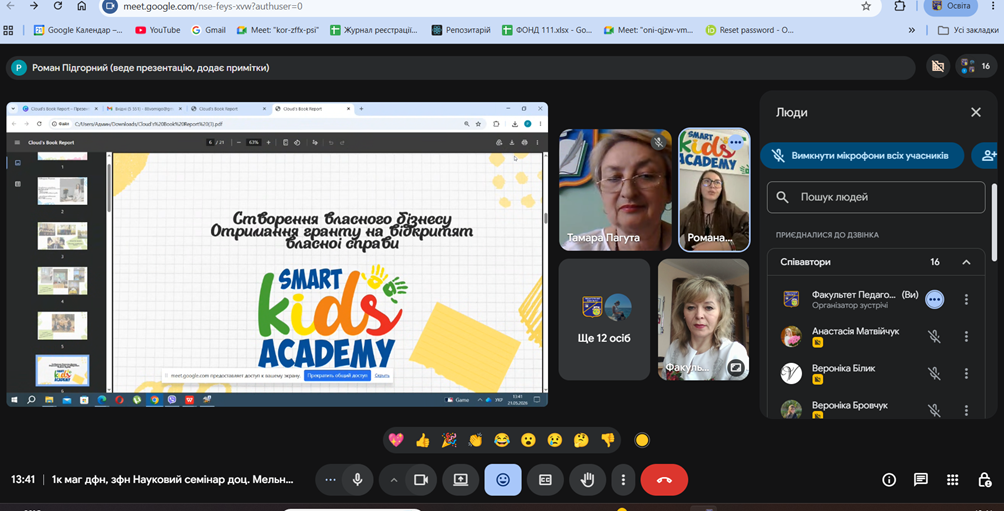The image size is (1004, 511).
Task: Choose the yellow skin tone swatch
Action: click(642, 440)
